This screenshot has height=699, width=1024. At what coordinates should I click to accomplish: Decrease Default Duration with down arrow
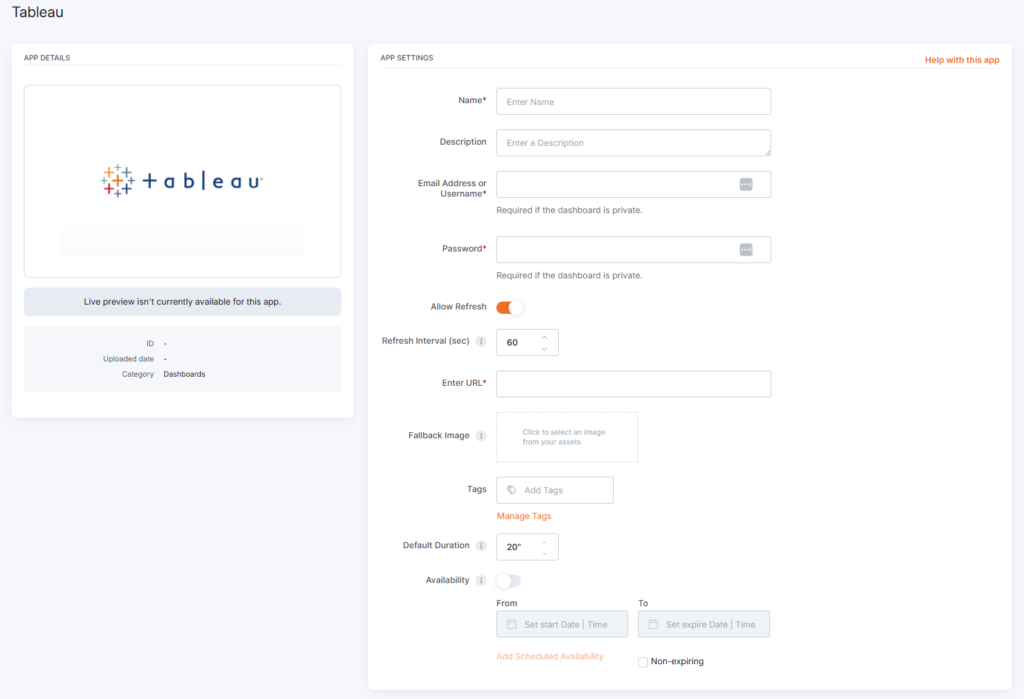click(x=545, y=553)
